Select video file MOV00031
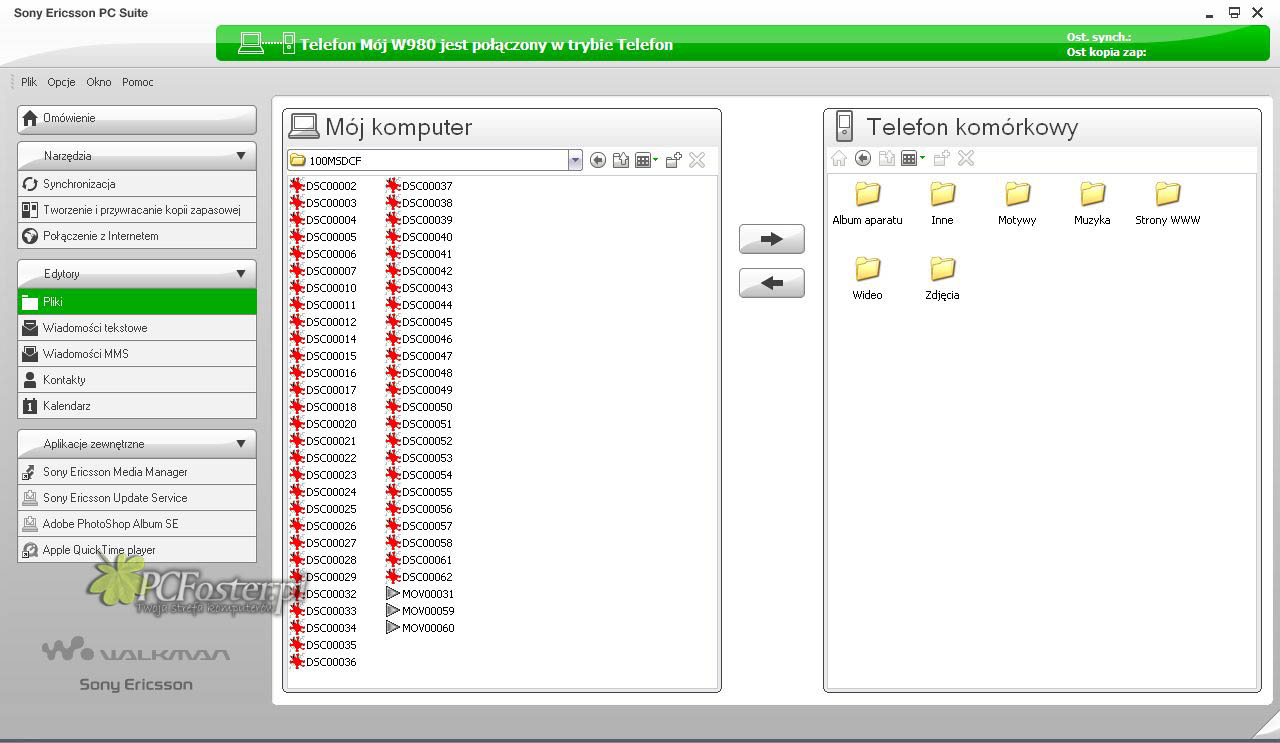 pyautogui.click(x=420, y=594)
